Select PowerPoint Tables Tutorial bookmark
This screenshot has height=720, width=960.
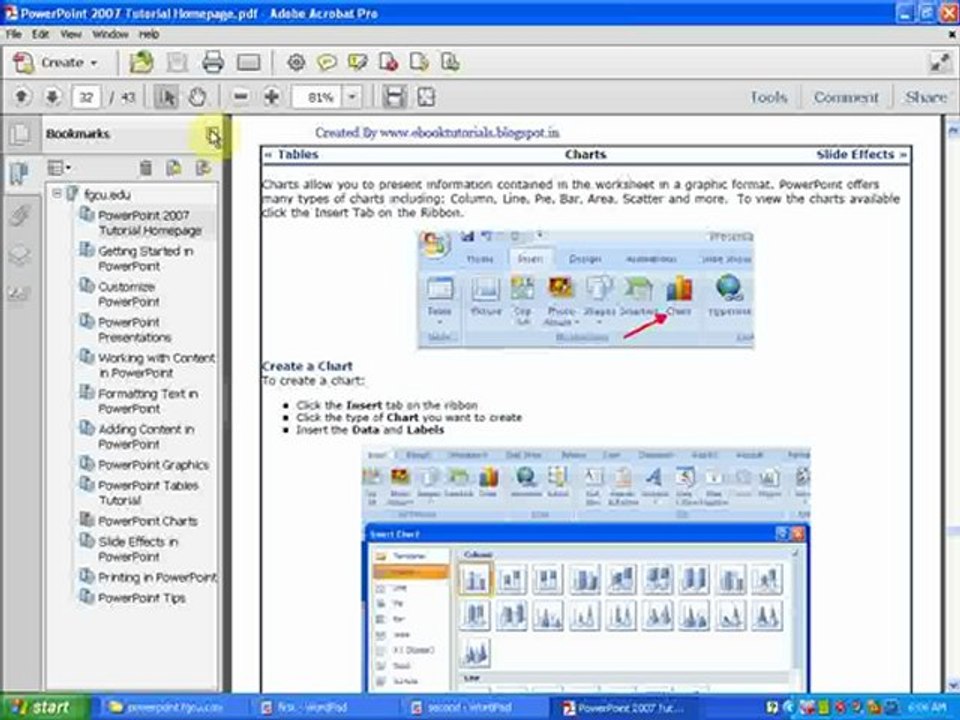[148, 492]
